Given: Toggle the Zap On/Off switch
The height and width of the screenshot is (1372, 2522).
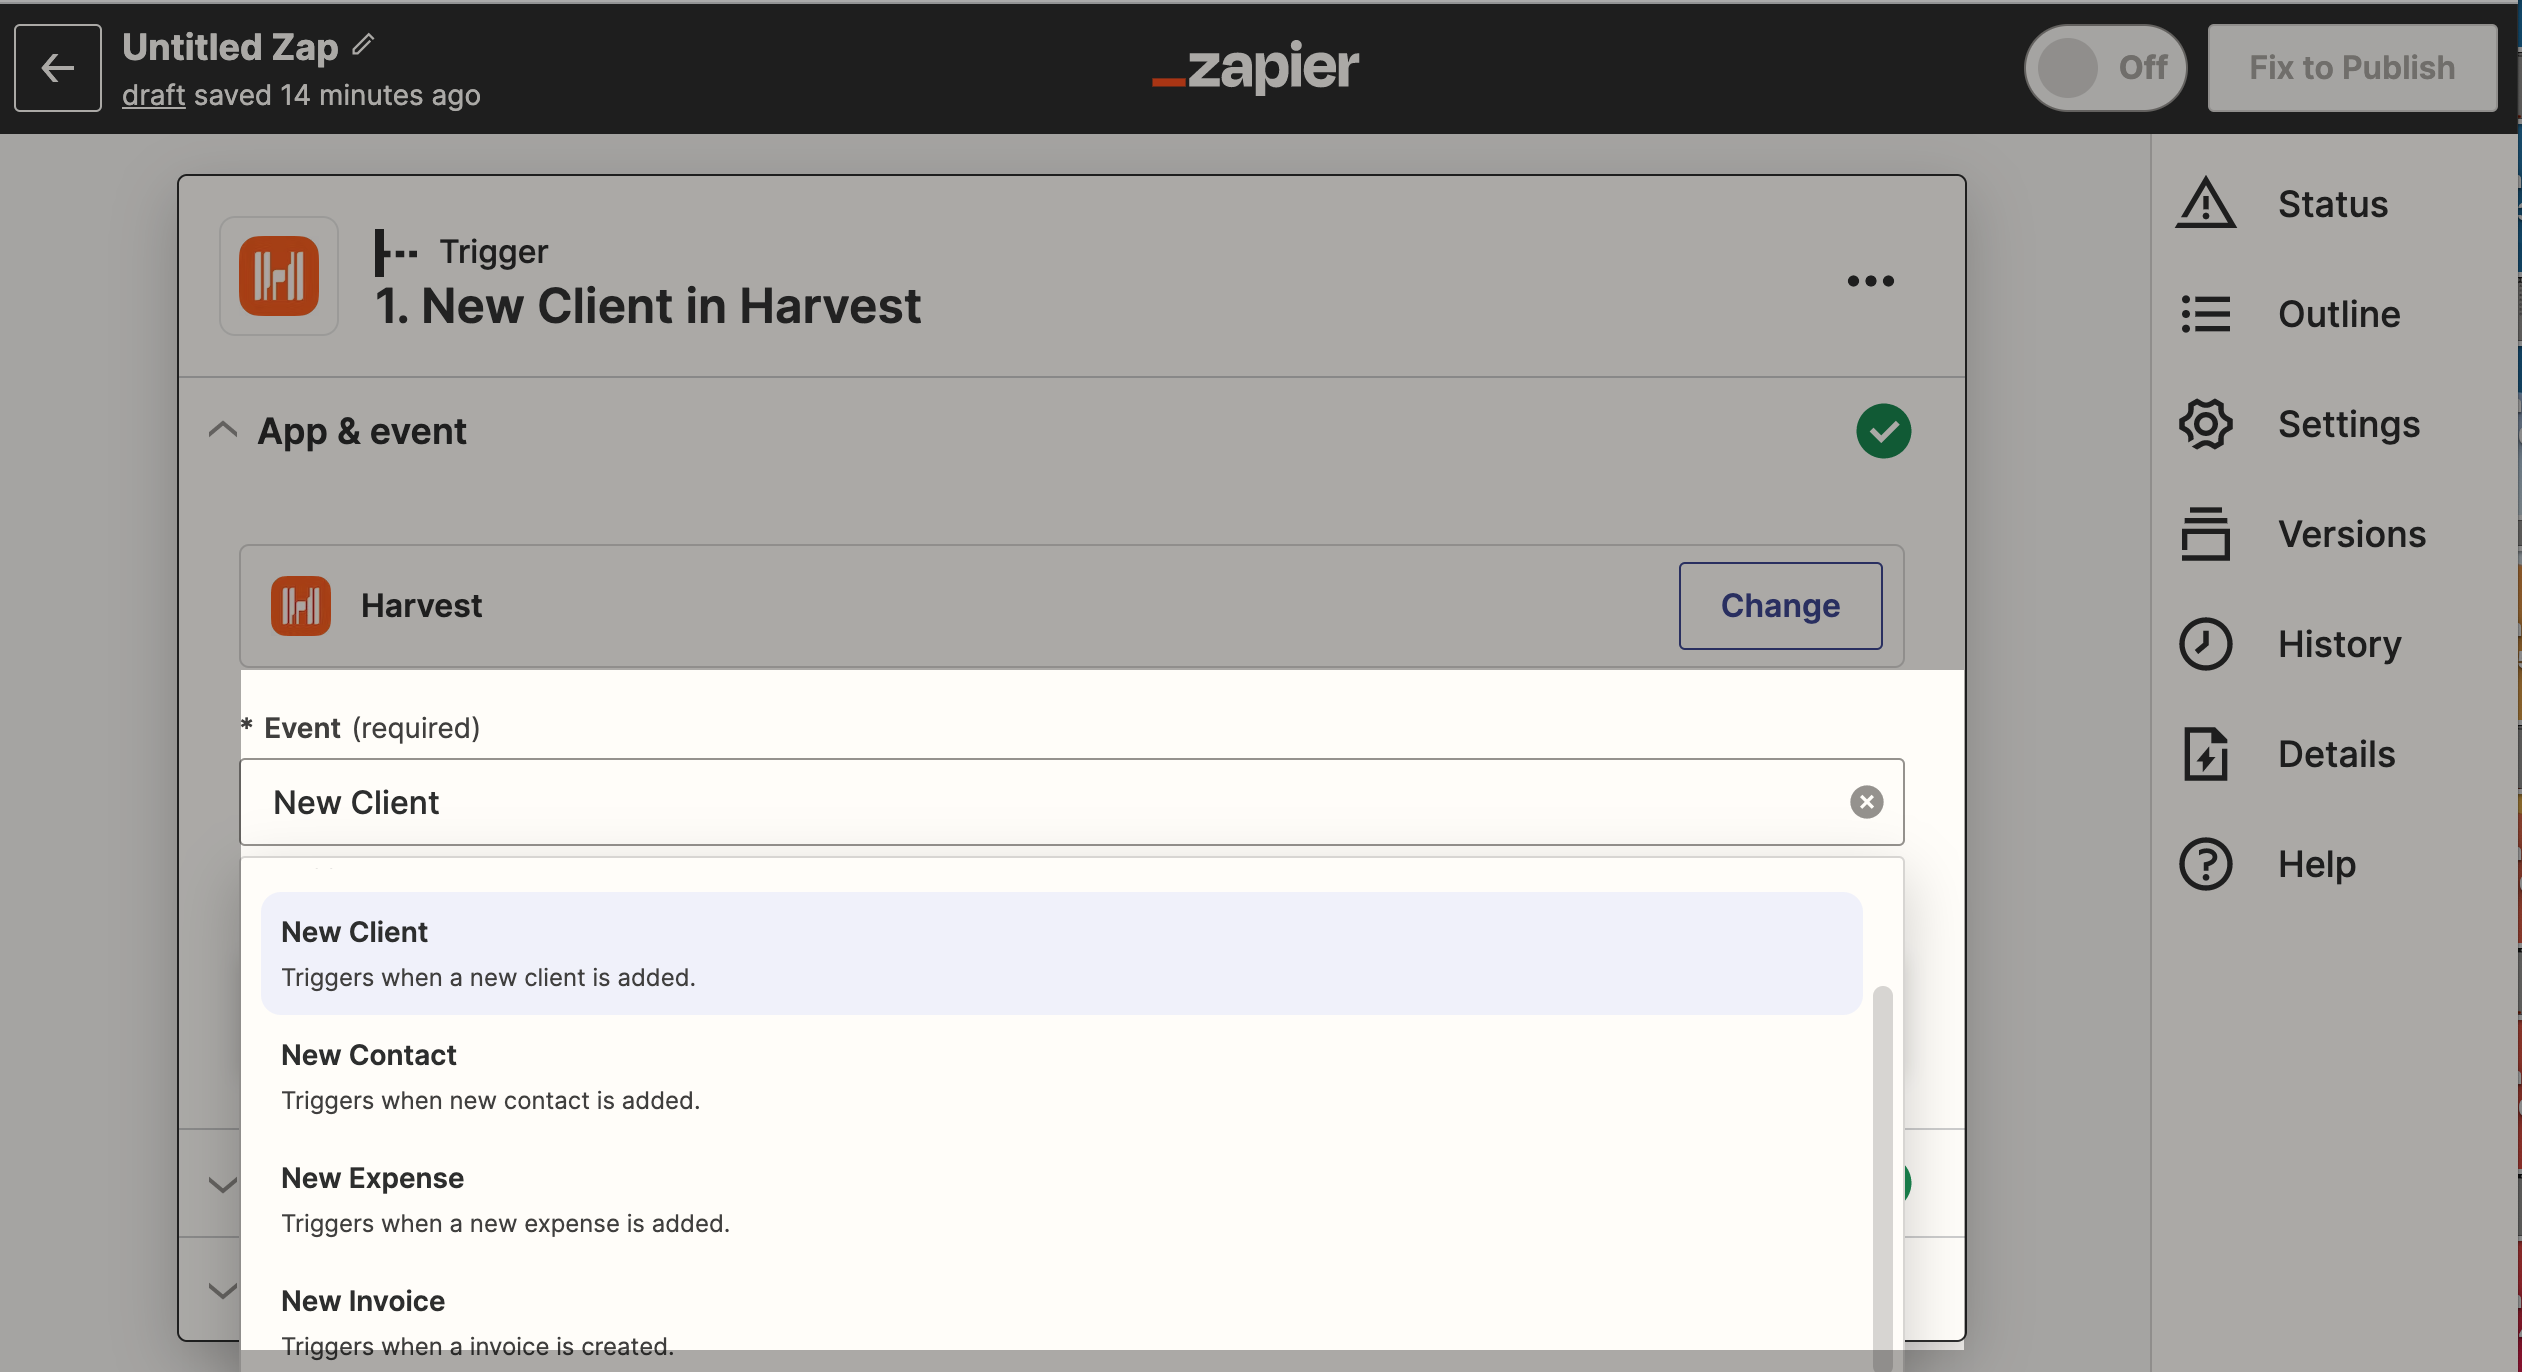Looking at the screenshot, I should (2105, 67).
